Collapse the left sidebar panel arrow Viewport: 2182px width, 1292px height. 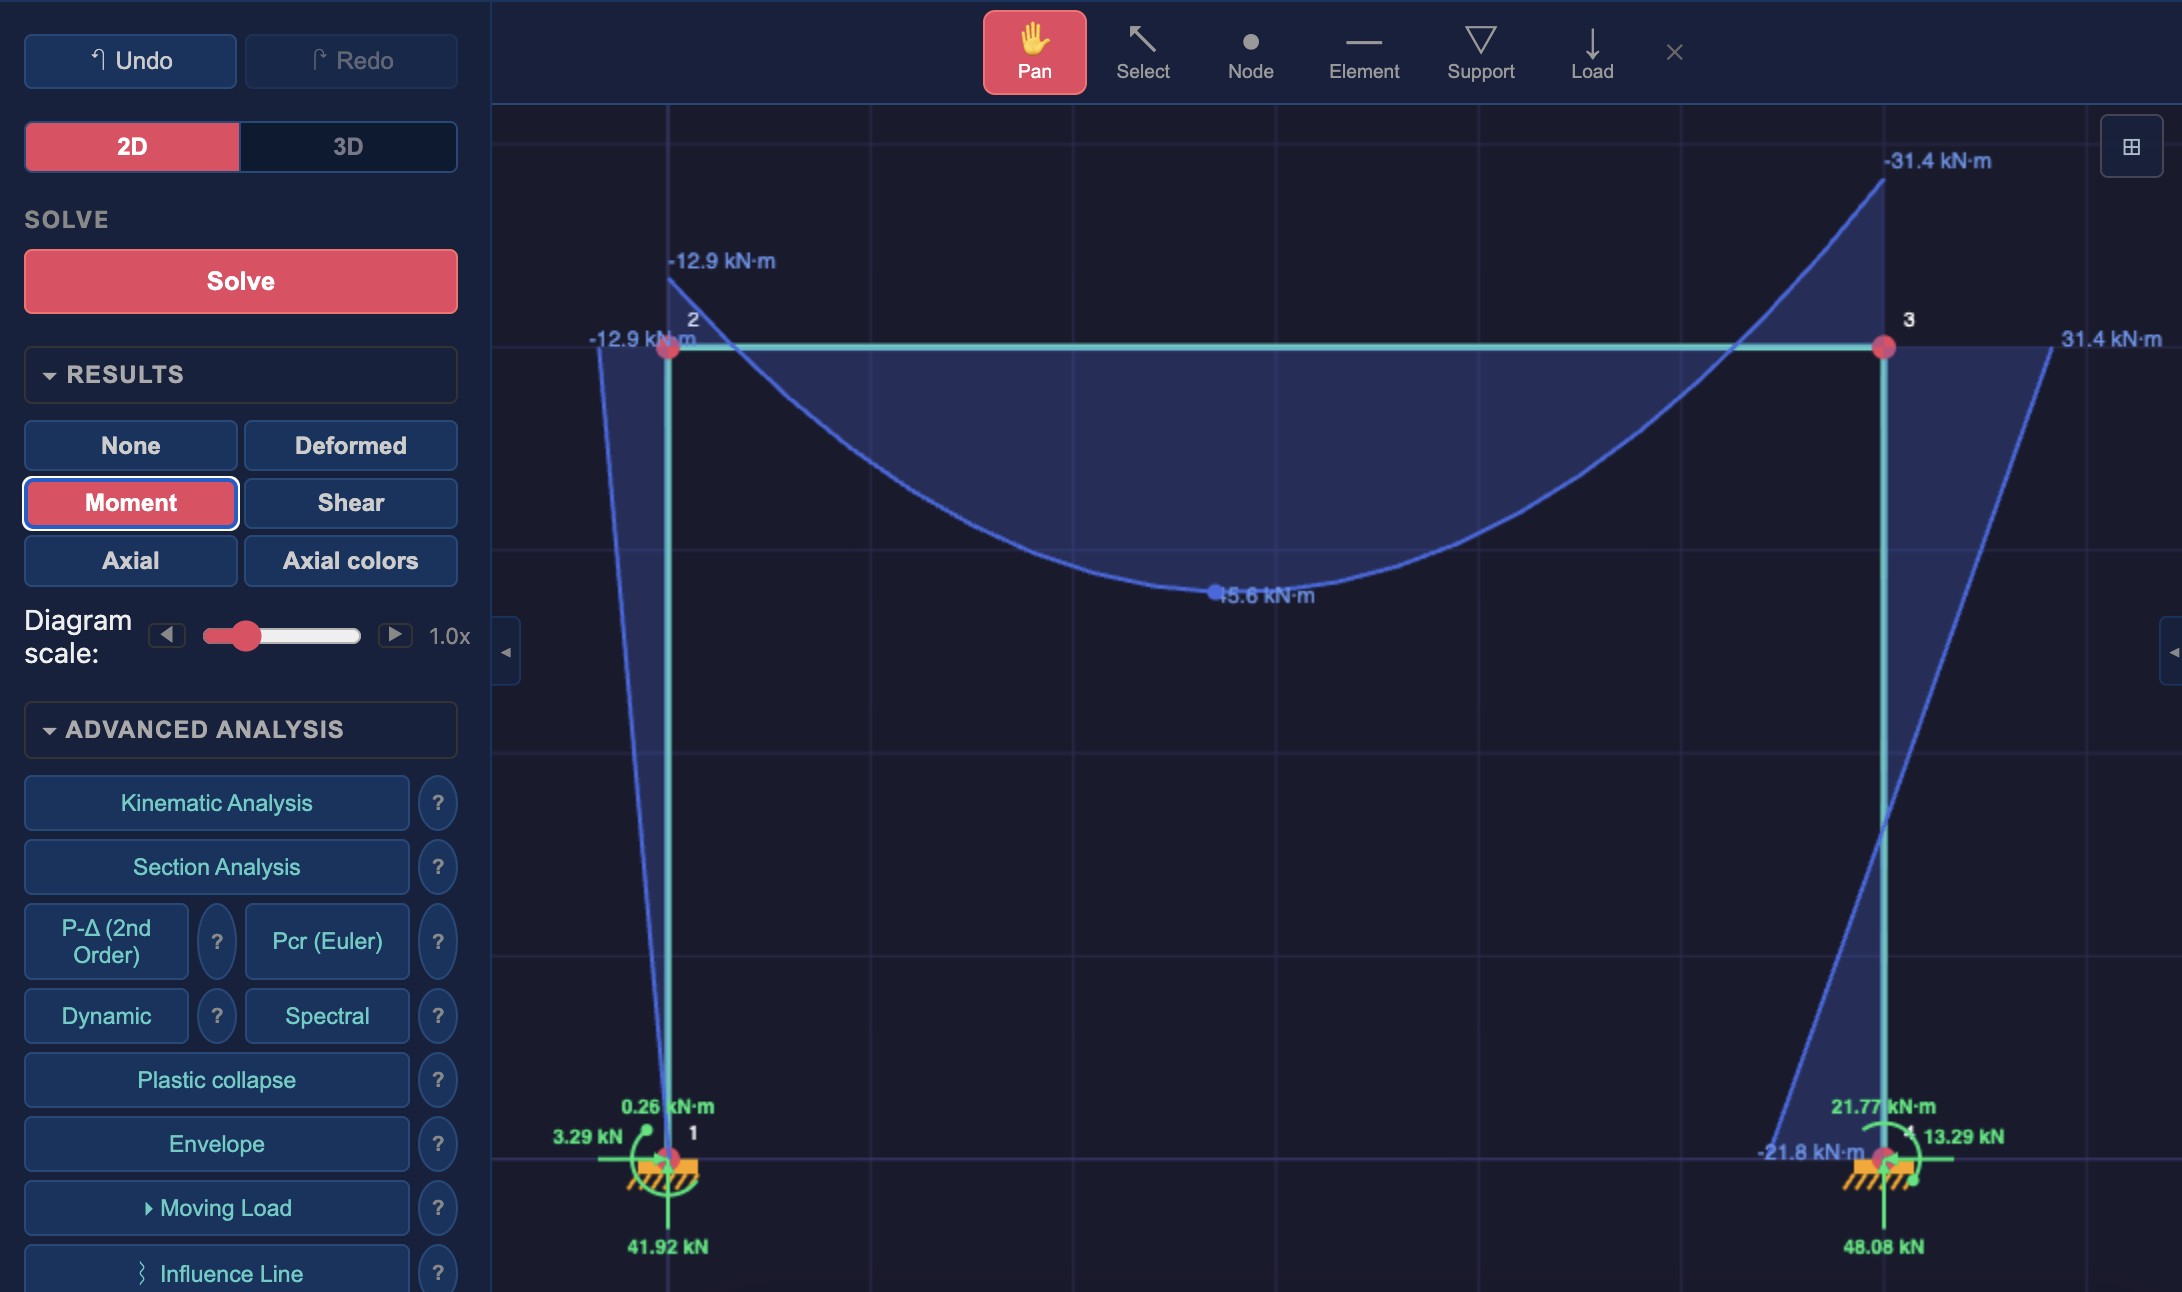(x=506, y=652)
